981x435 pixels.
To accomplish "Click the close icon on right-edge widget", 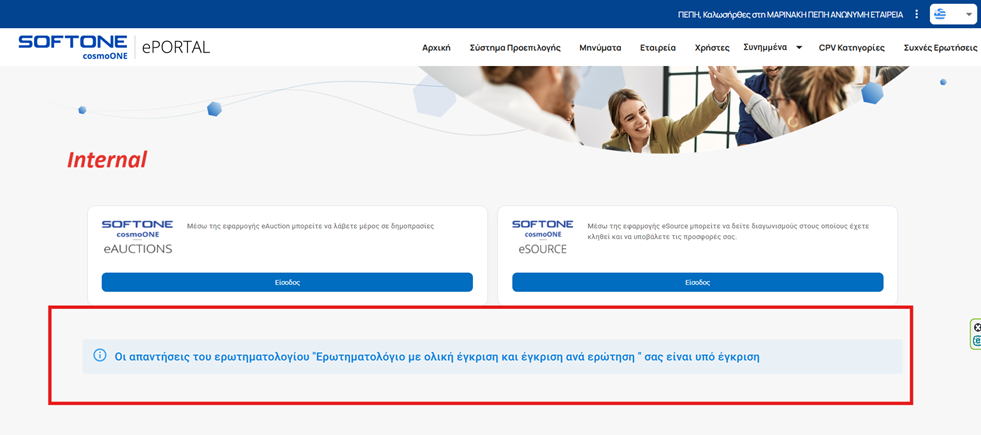I will [x=977, y=327].
